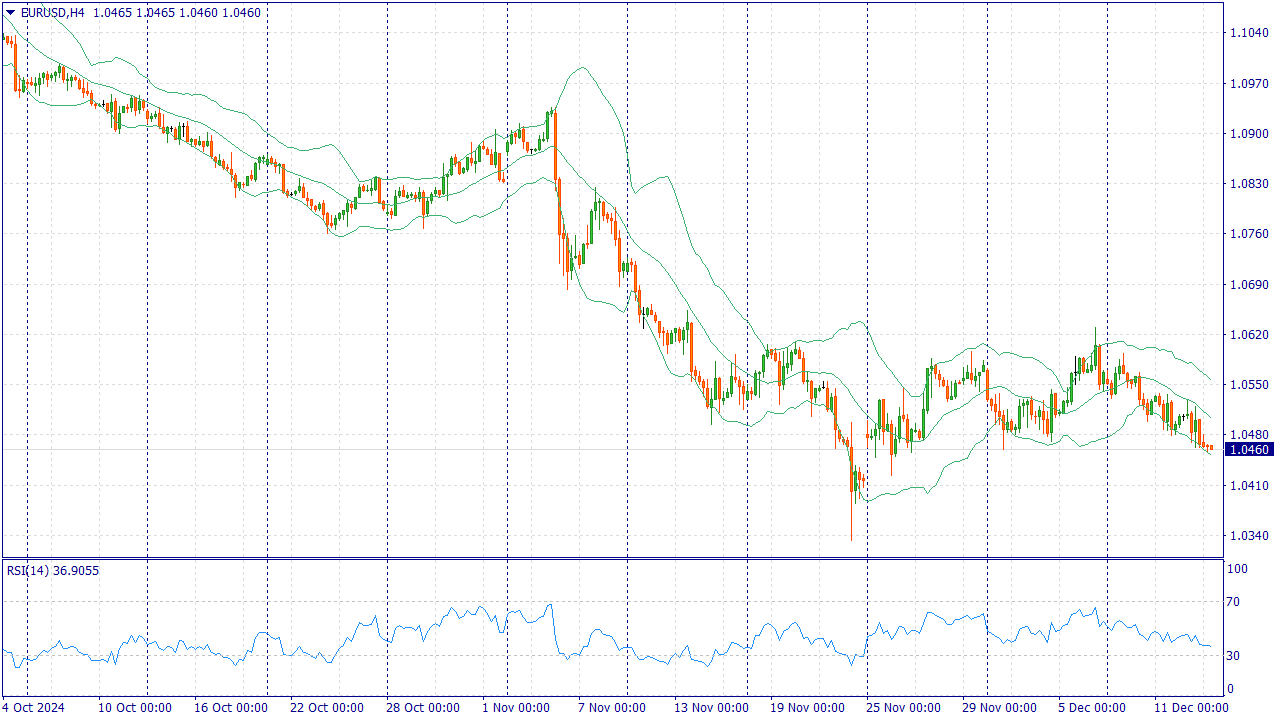
Task: Click the 1 Nov 00:00 time label
Action: [x=516, y=708]
